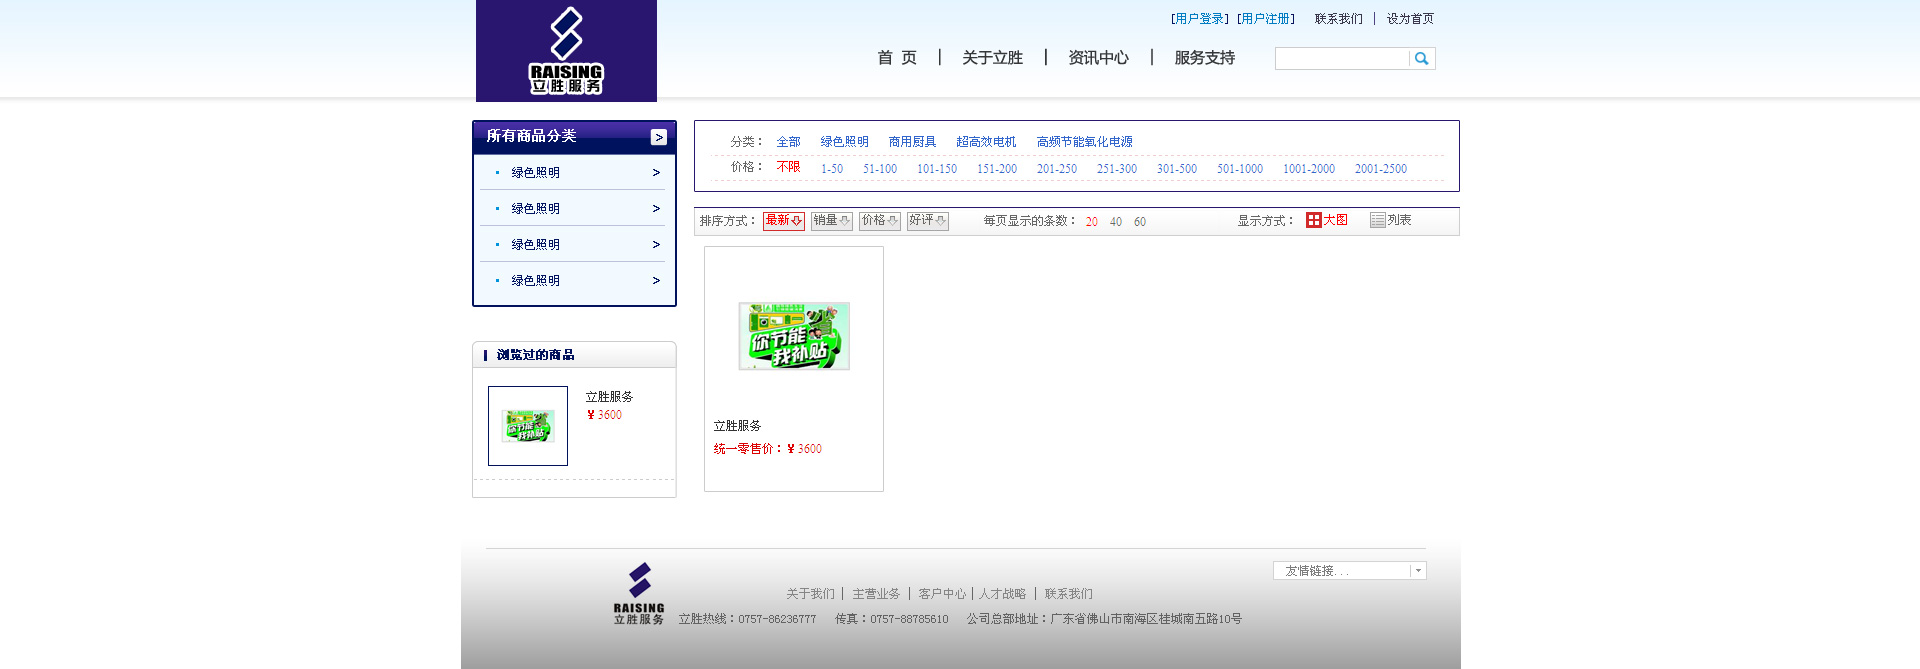Click the search input field
Viewport: 1920px width, 669px height.
[1342, 59]
